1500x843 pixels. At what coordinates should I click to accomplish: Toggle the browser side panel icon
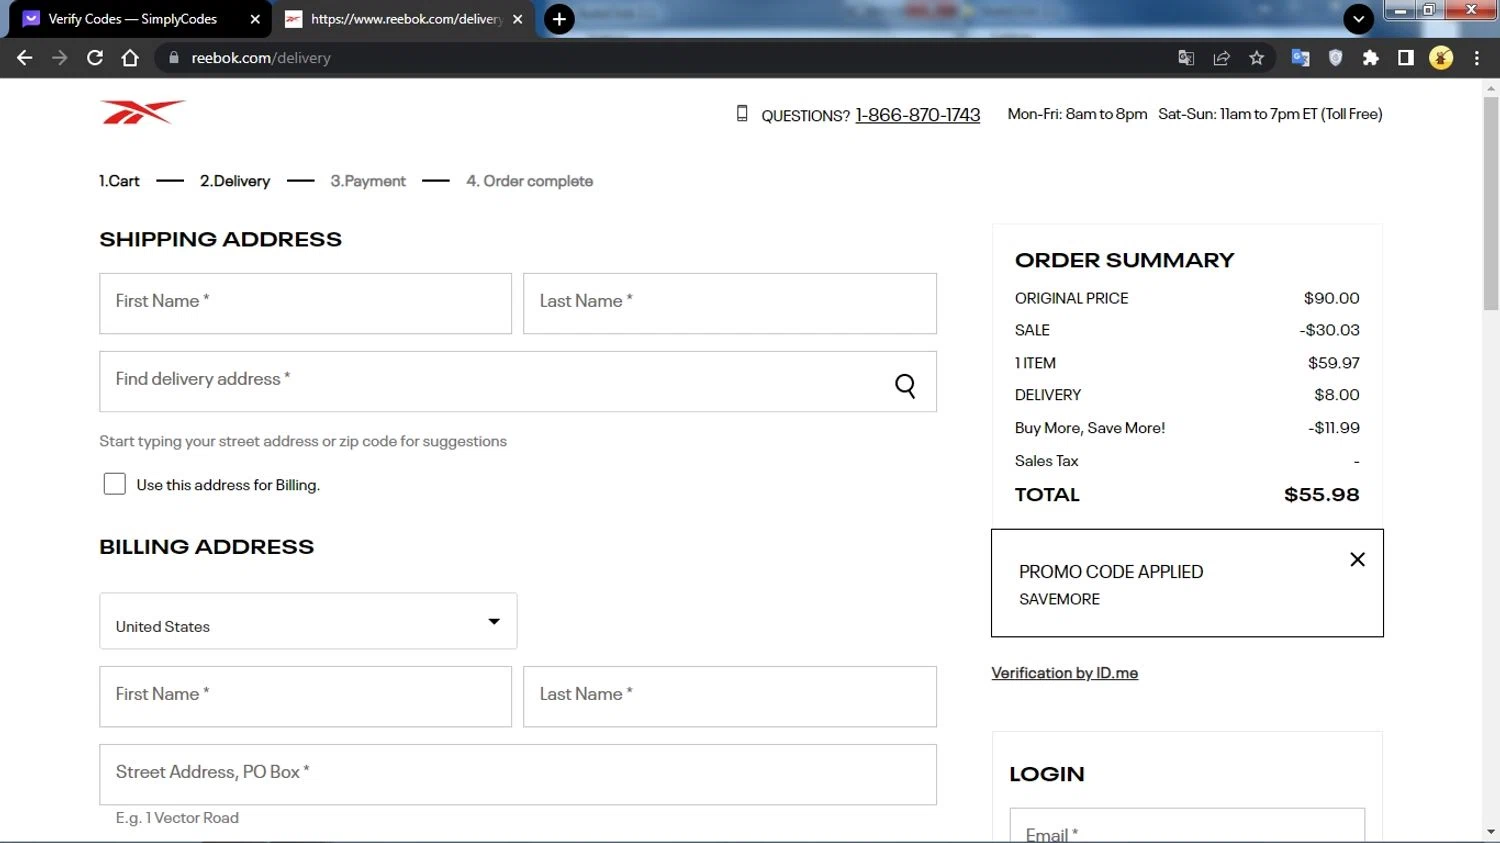coord(1405,58)
